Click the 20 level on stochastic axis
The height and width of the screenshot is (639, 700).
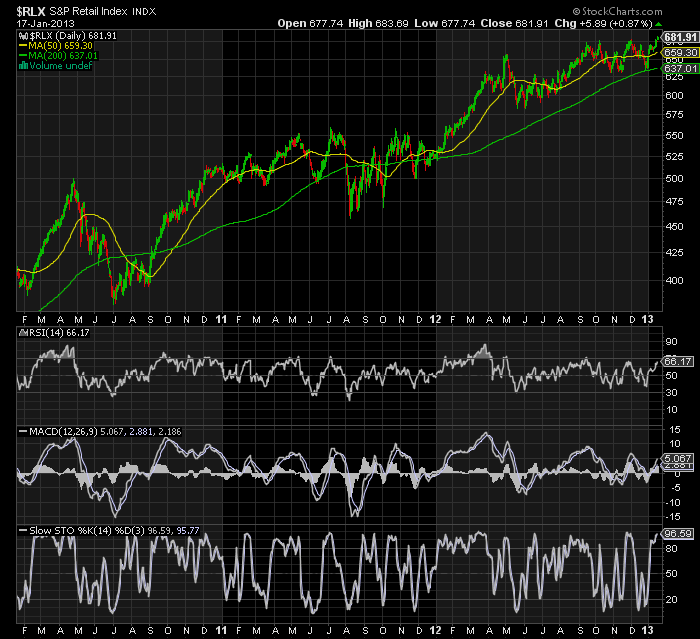(671, 600)
